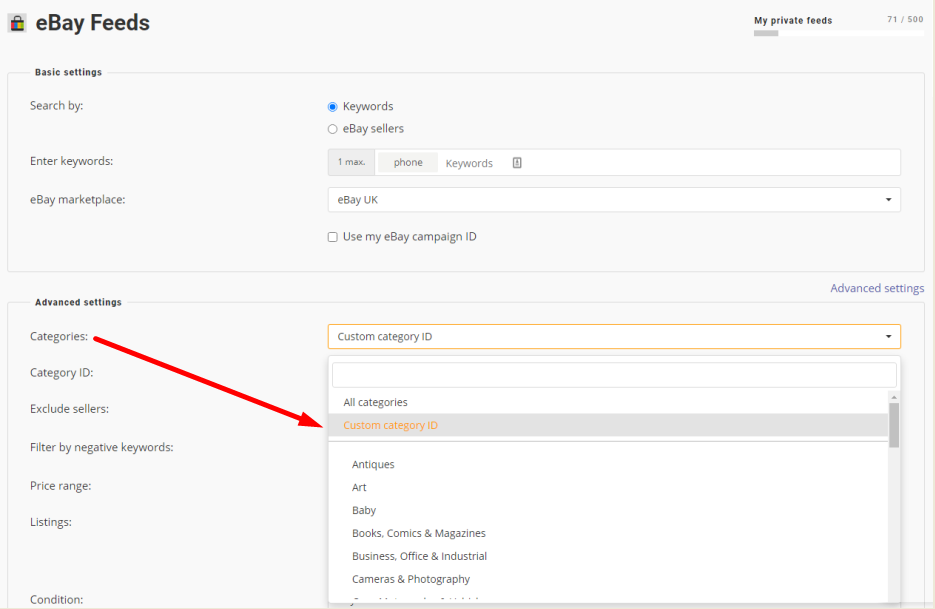
Task: Click the Price range: label
Action: click(60, 486)
